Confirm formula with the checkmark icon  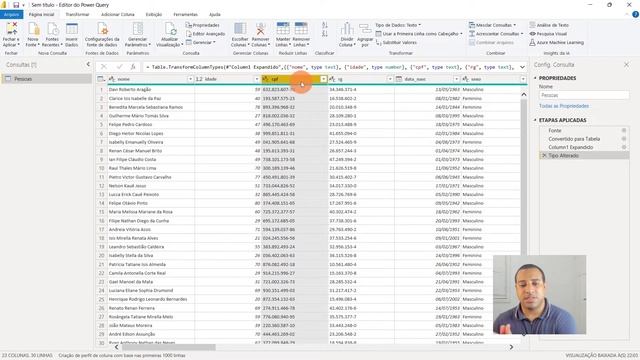click(119, 67)
